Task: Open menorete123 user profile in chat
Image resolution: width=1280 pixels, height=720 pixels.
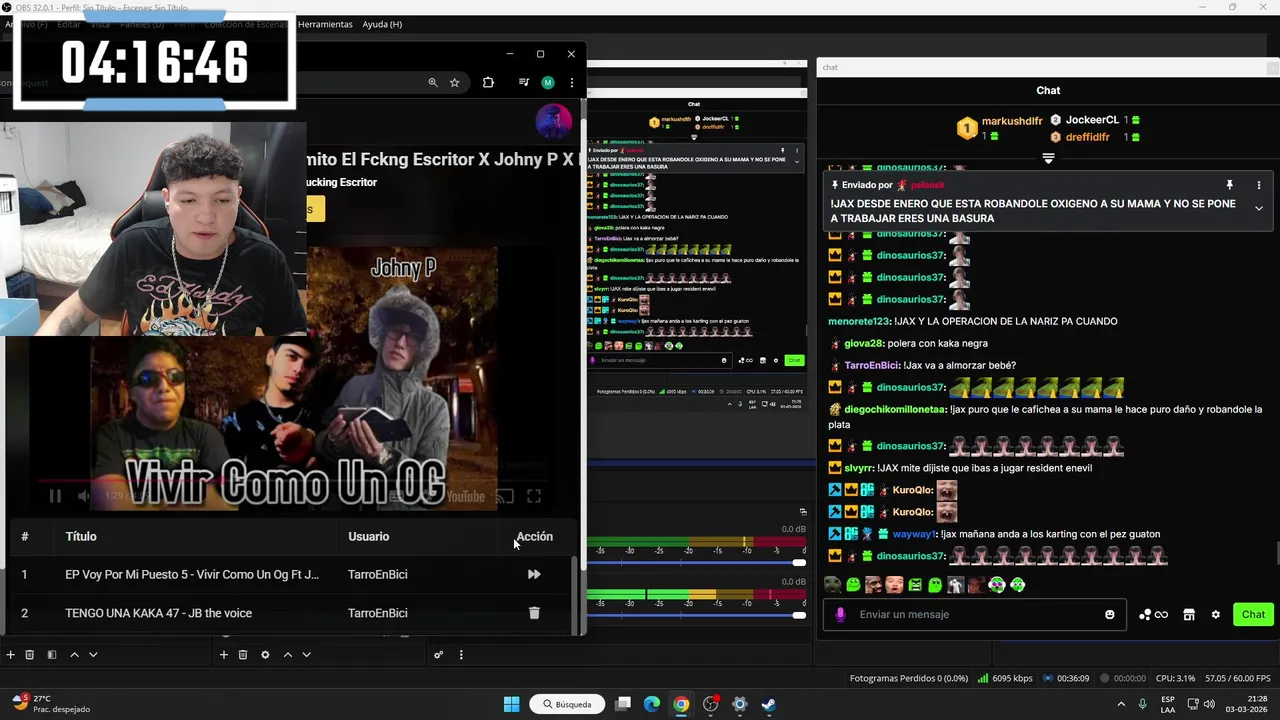Action: click(x=860, y=321)
